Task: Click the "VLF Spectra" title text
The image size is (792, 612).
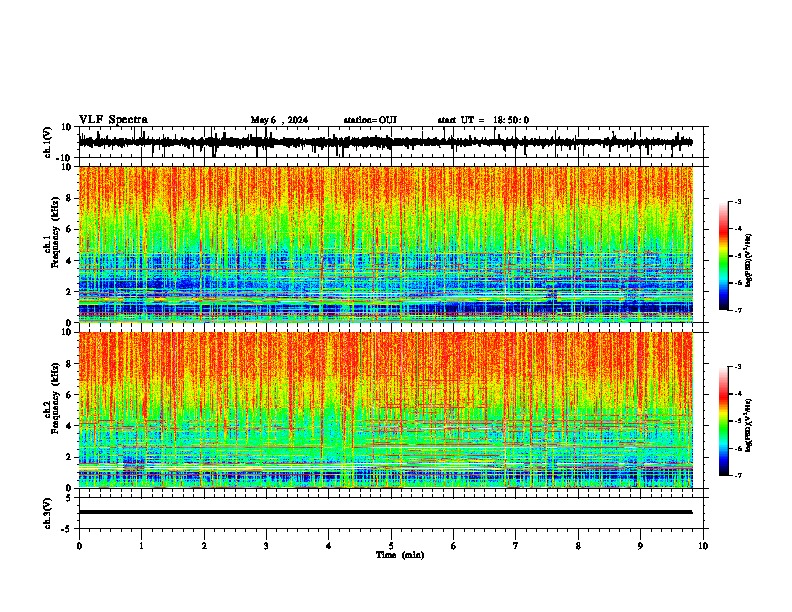Action: pos(113,120)
